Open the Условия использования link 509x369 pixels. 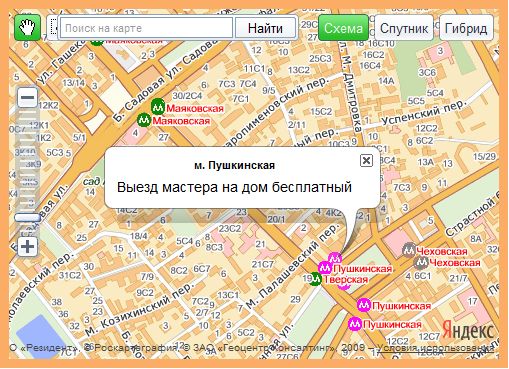click(435, 348)
